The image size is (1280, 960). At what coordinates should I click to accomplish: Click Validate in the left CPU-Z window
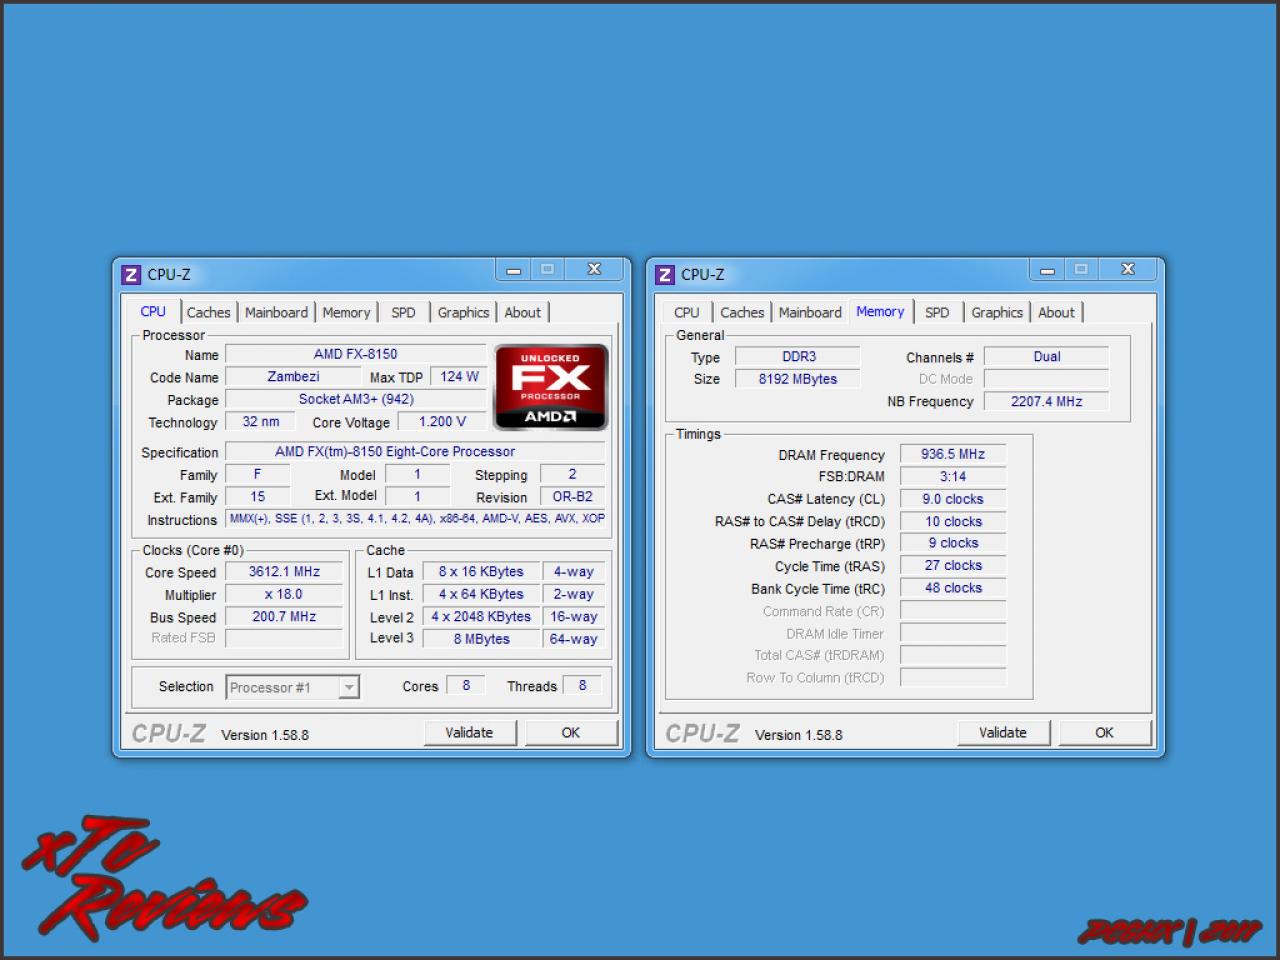click(x=469, y=733)
